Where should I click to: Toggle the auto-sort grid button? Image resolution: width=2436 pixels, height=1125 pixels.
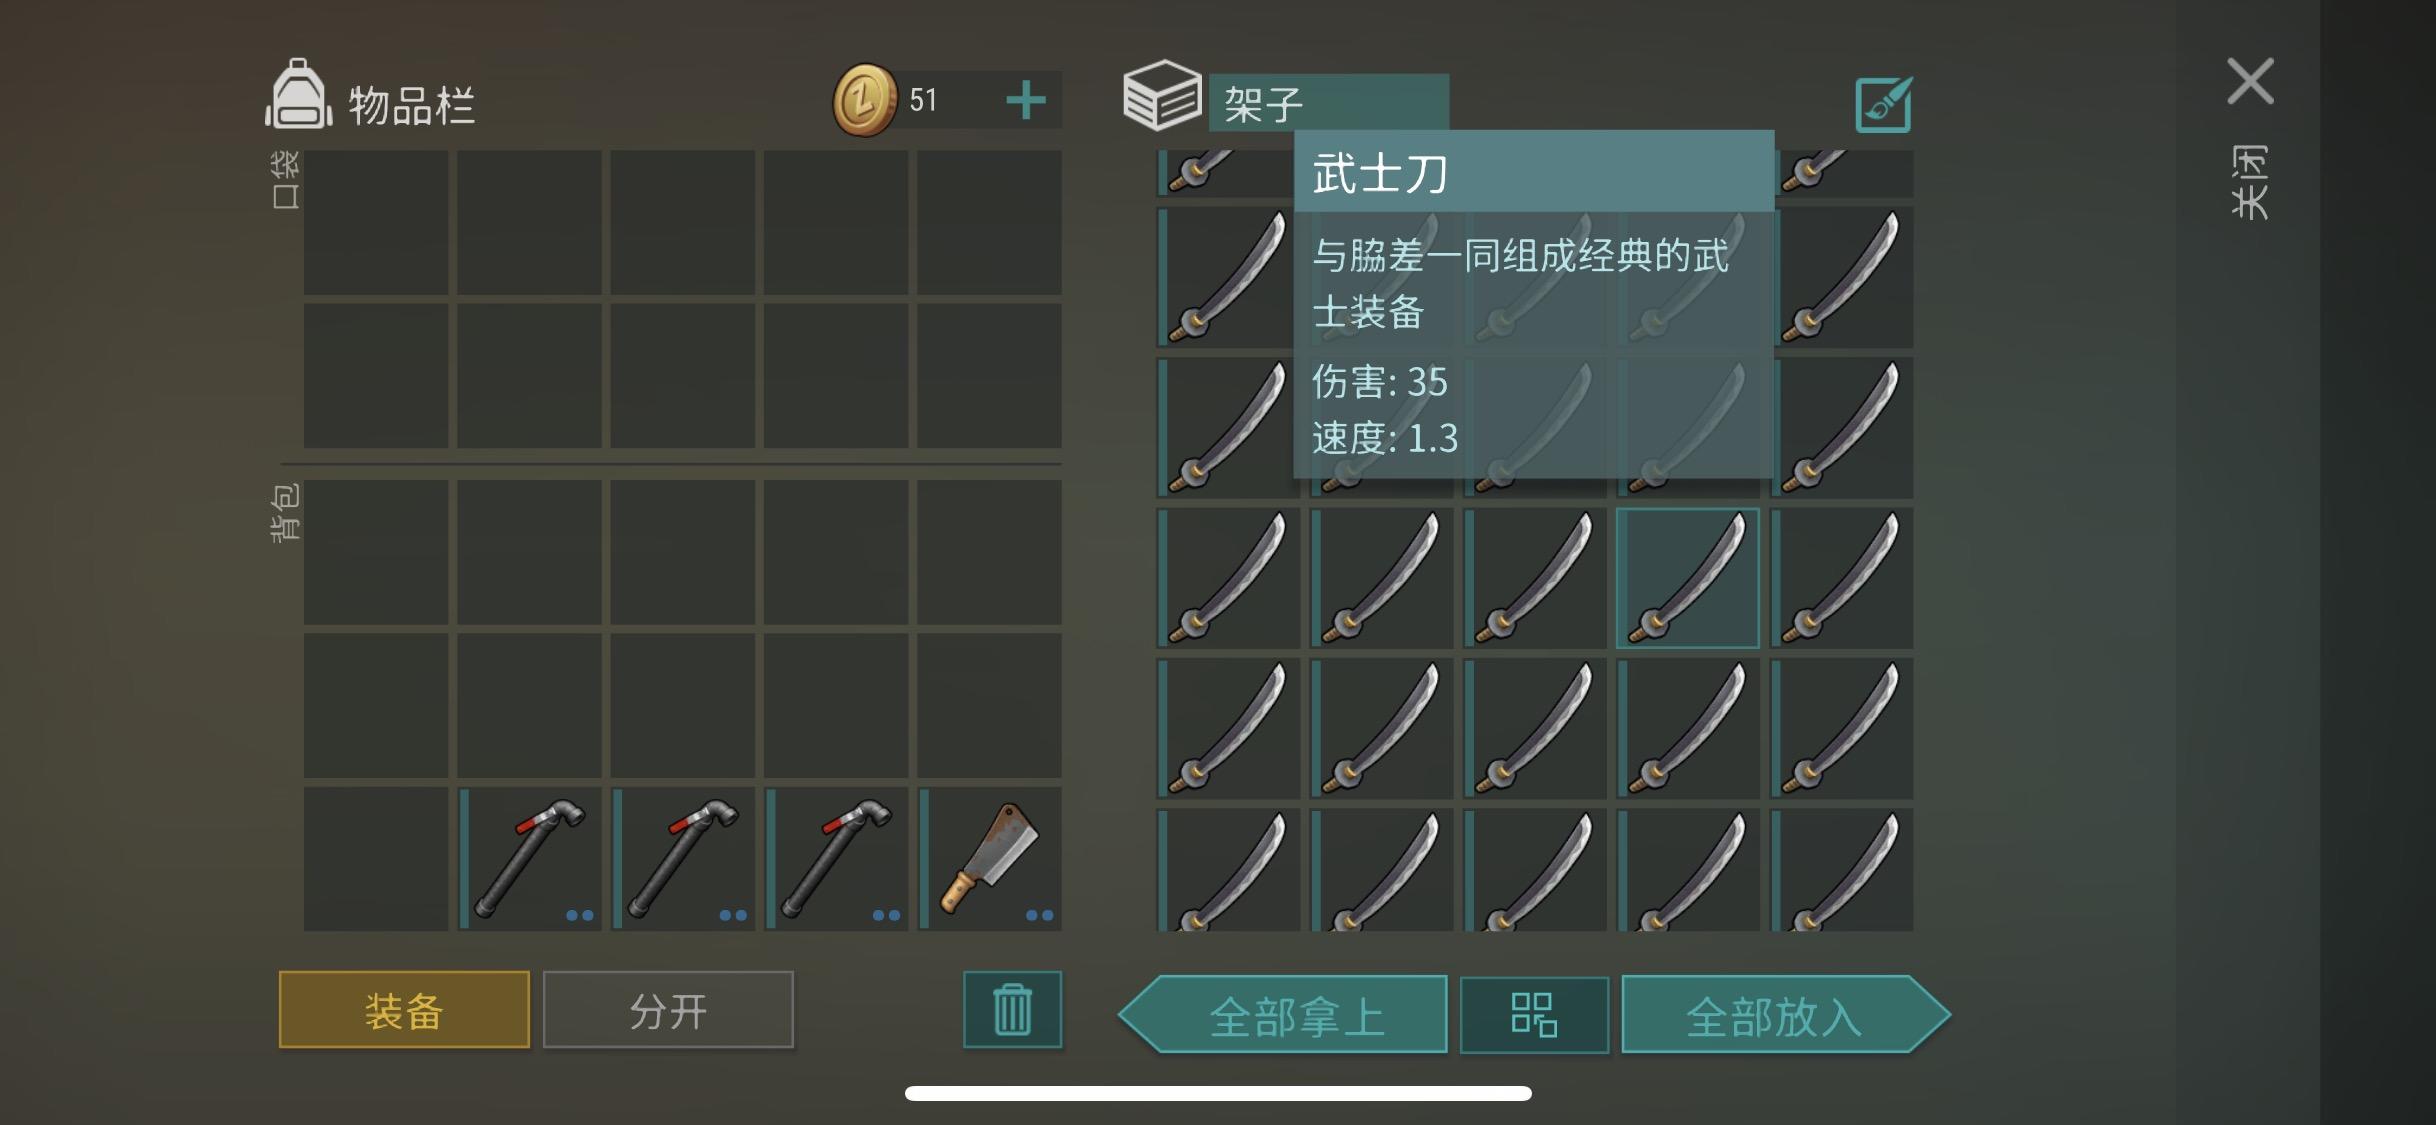point(1534,1014)
